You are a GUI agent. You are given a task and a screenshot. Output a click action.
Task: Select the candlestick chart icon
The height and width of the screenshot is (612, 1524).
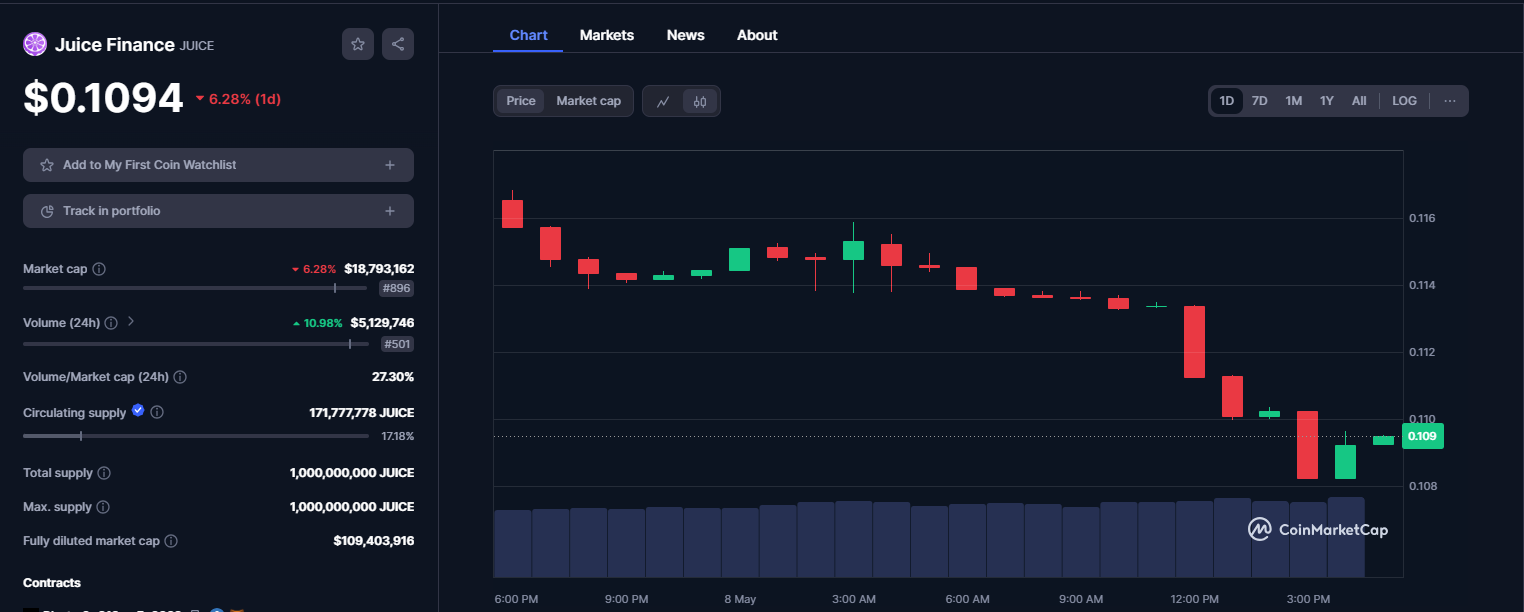coord(699,101)
